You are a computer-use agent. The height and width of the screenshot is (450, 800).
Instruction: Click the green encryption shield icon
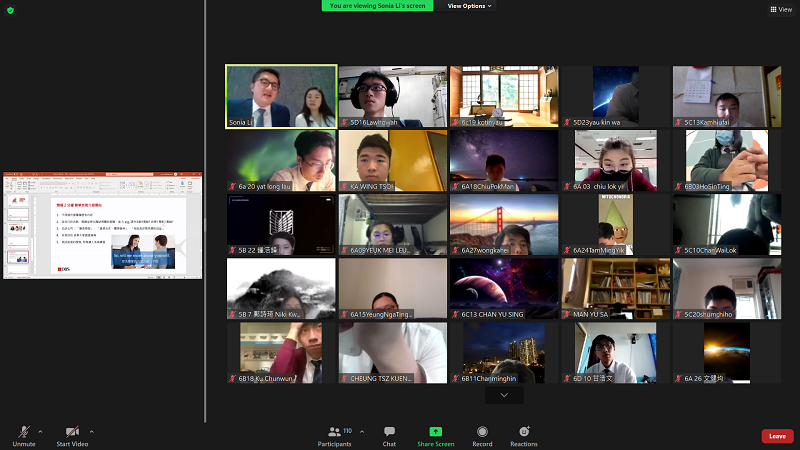(9, 8)
